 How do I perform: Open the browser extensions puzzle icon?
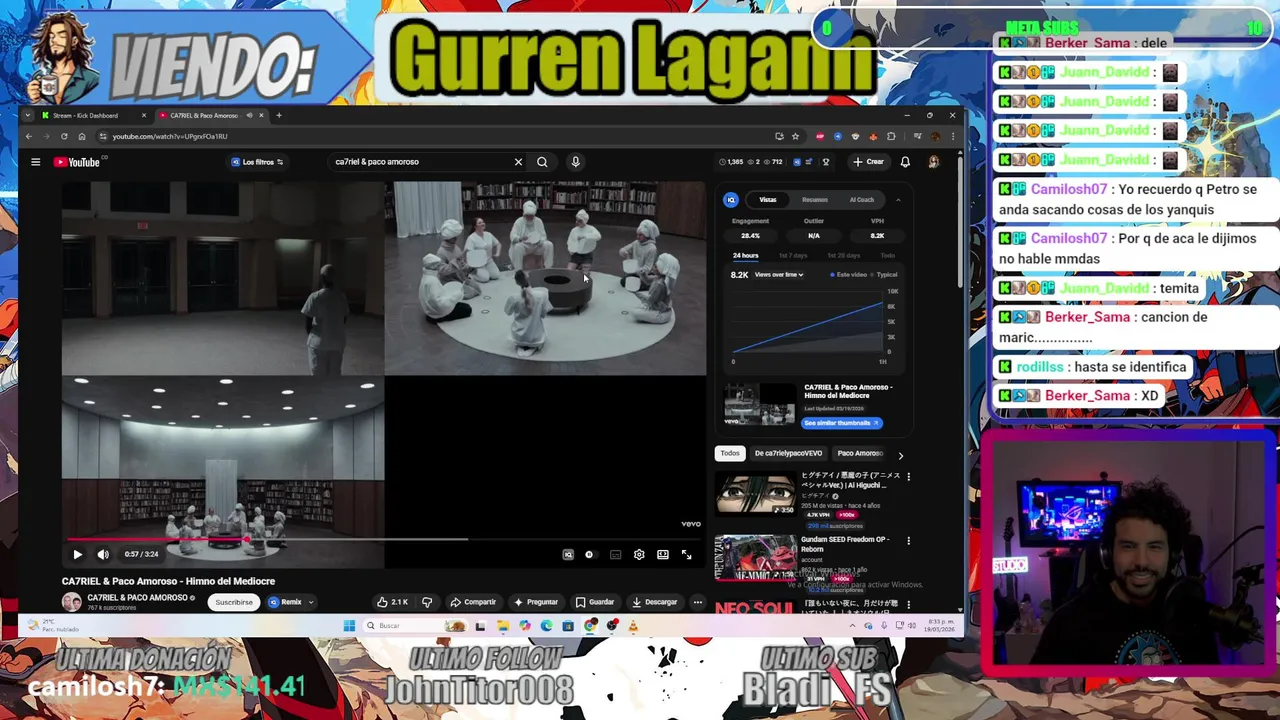(x=891, y=136)
